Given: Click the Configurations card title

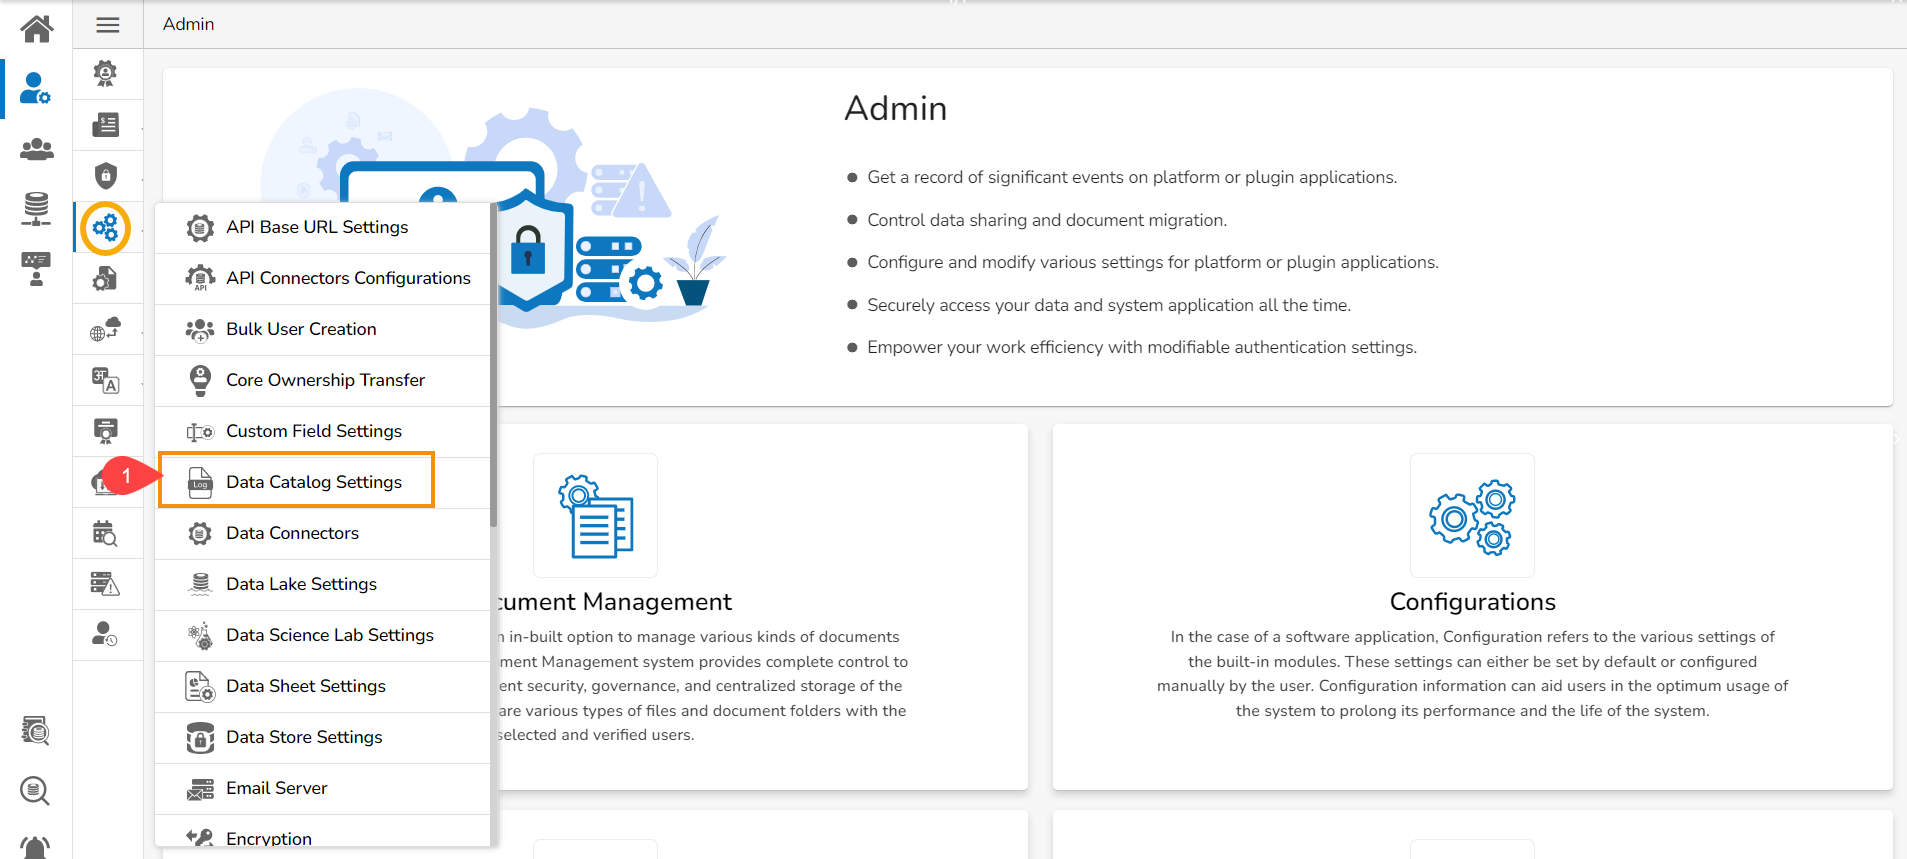Looking at the screenshot, I should tap(1472, 602).
